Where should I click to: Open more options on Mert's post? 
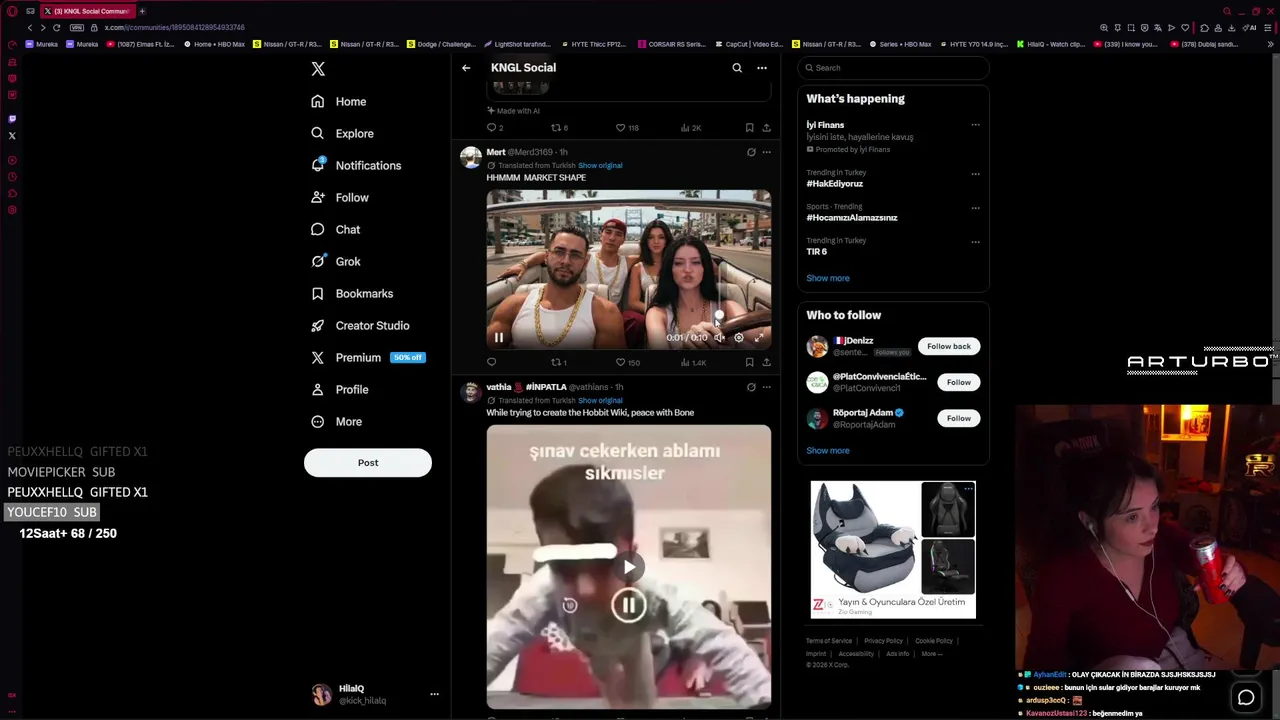pyautogui.click(x=767, y=152)
